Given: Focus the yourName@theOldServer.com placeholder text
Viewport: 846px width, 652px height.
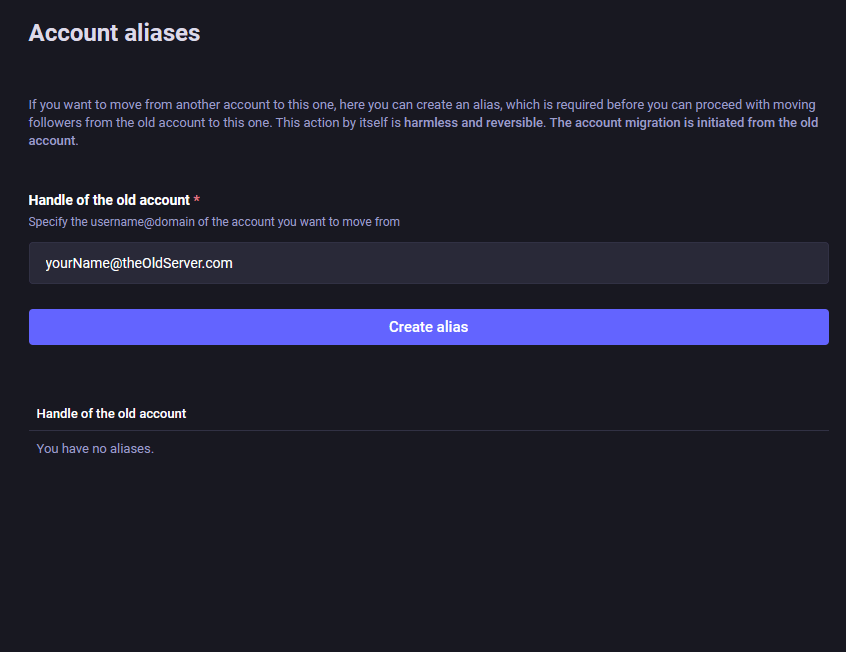Looking at the screenshot, I should coord(139,263).
